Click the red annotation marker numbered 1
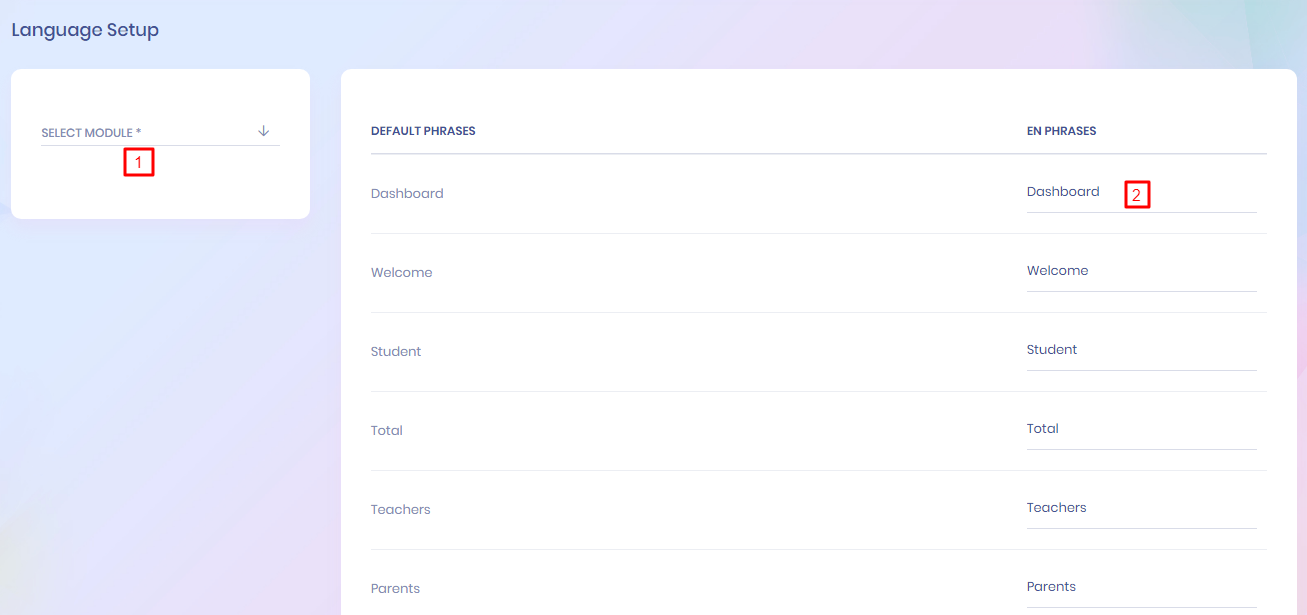 [139, 162]
